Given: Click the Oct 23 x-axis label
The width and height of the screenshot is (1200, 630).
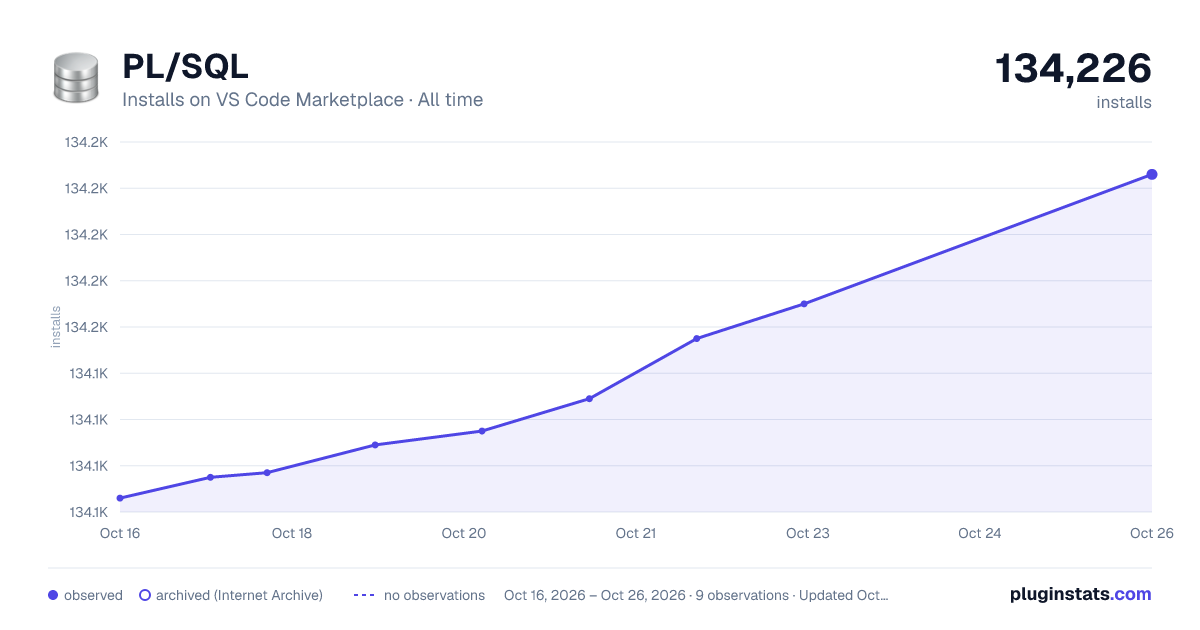Looking at the screenshot, I should click(x=808, y=533).
